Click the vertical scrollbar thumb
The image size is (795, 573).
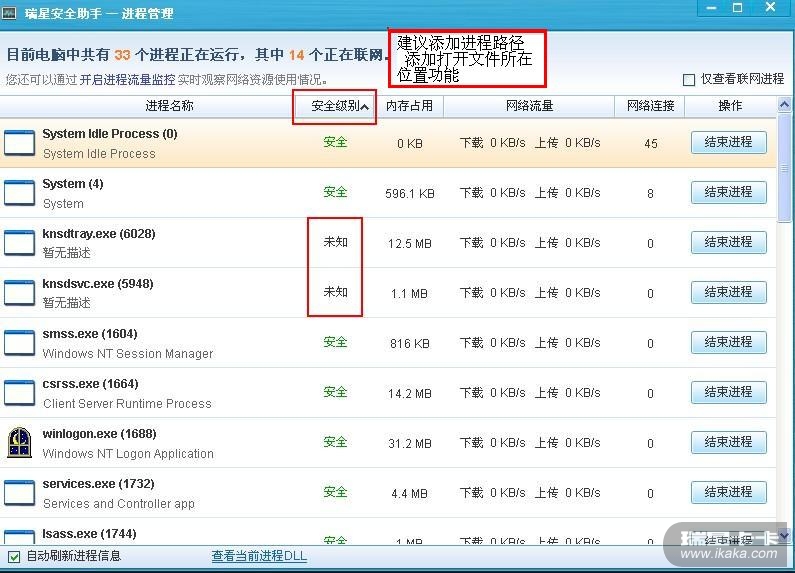tap(784, 167)
